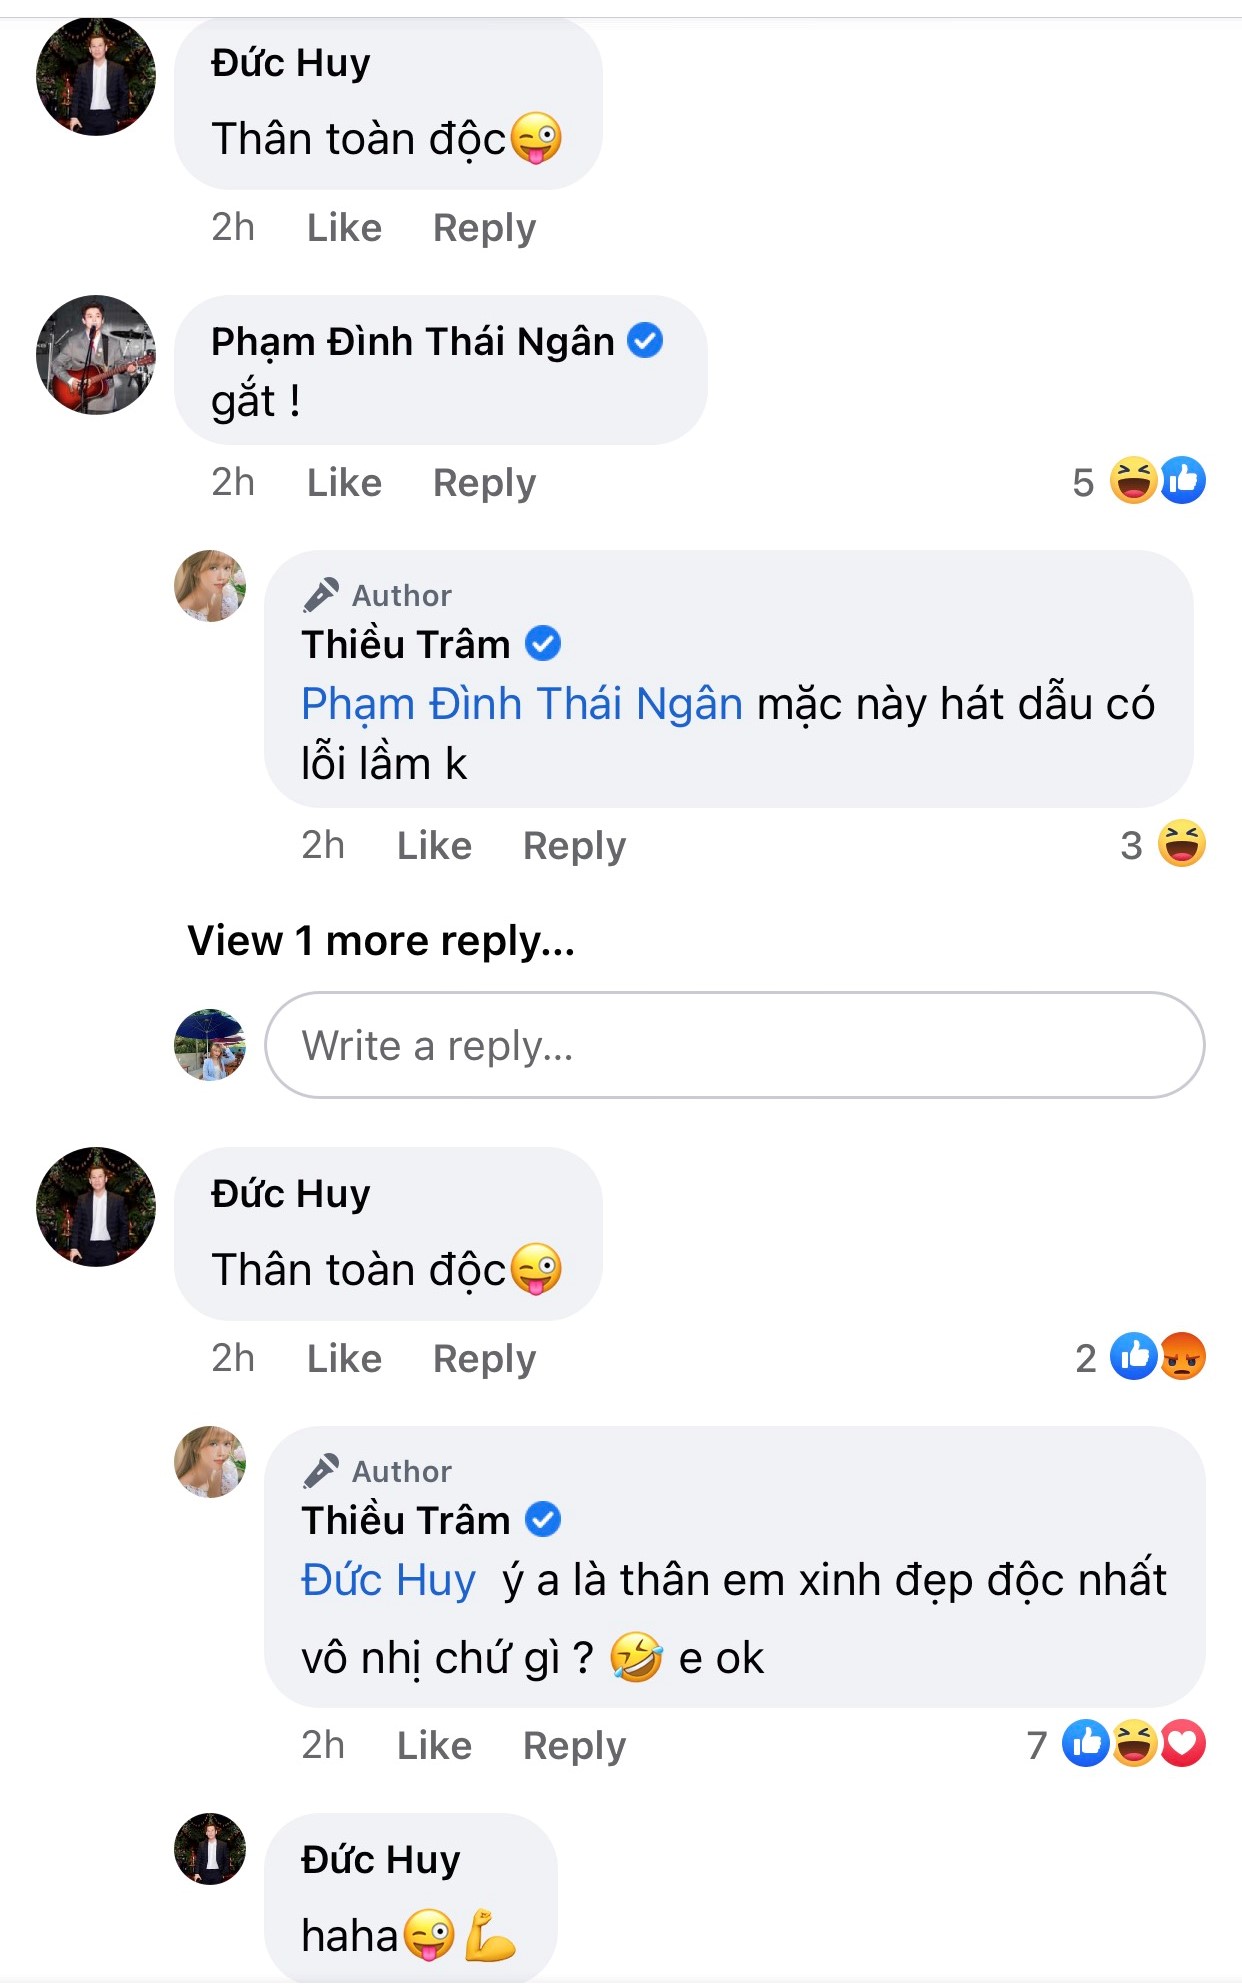Click the Write a reply input field
1242x1986 pixels.
[700, 1046]
